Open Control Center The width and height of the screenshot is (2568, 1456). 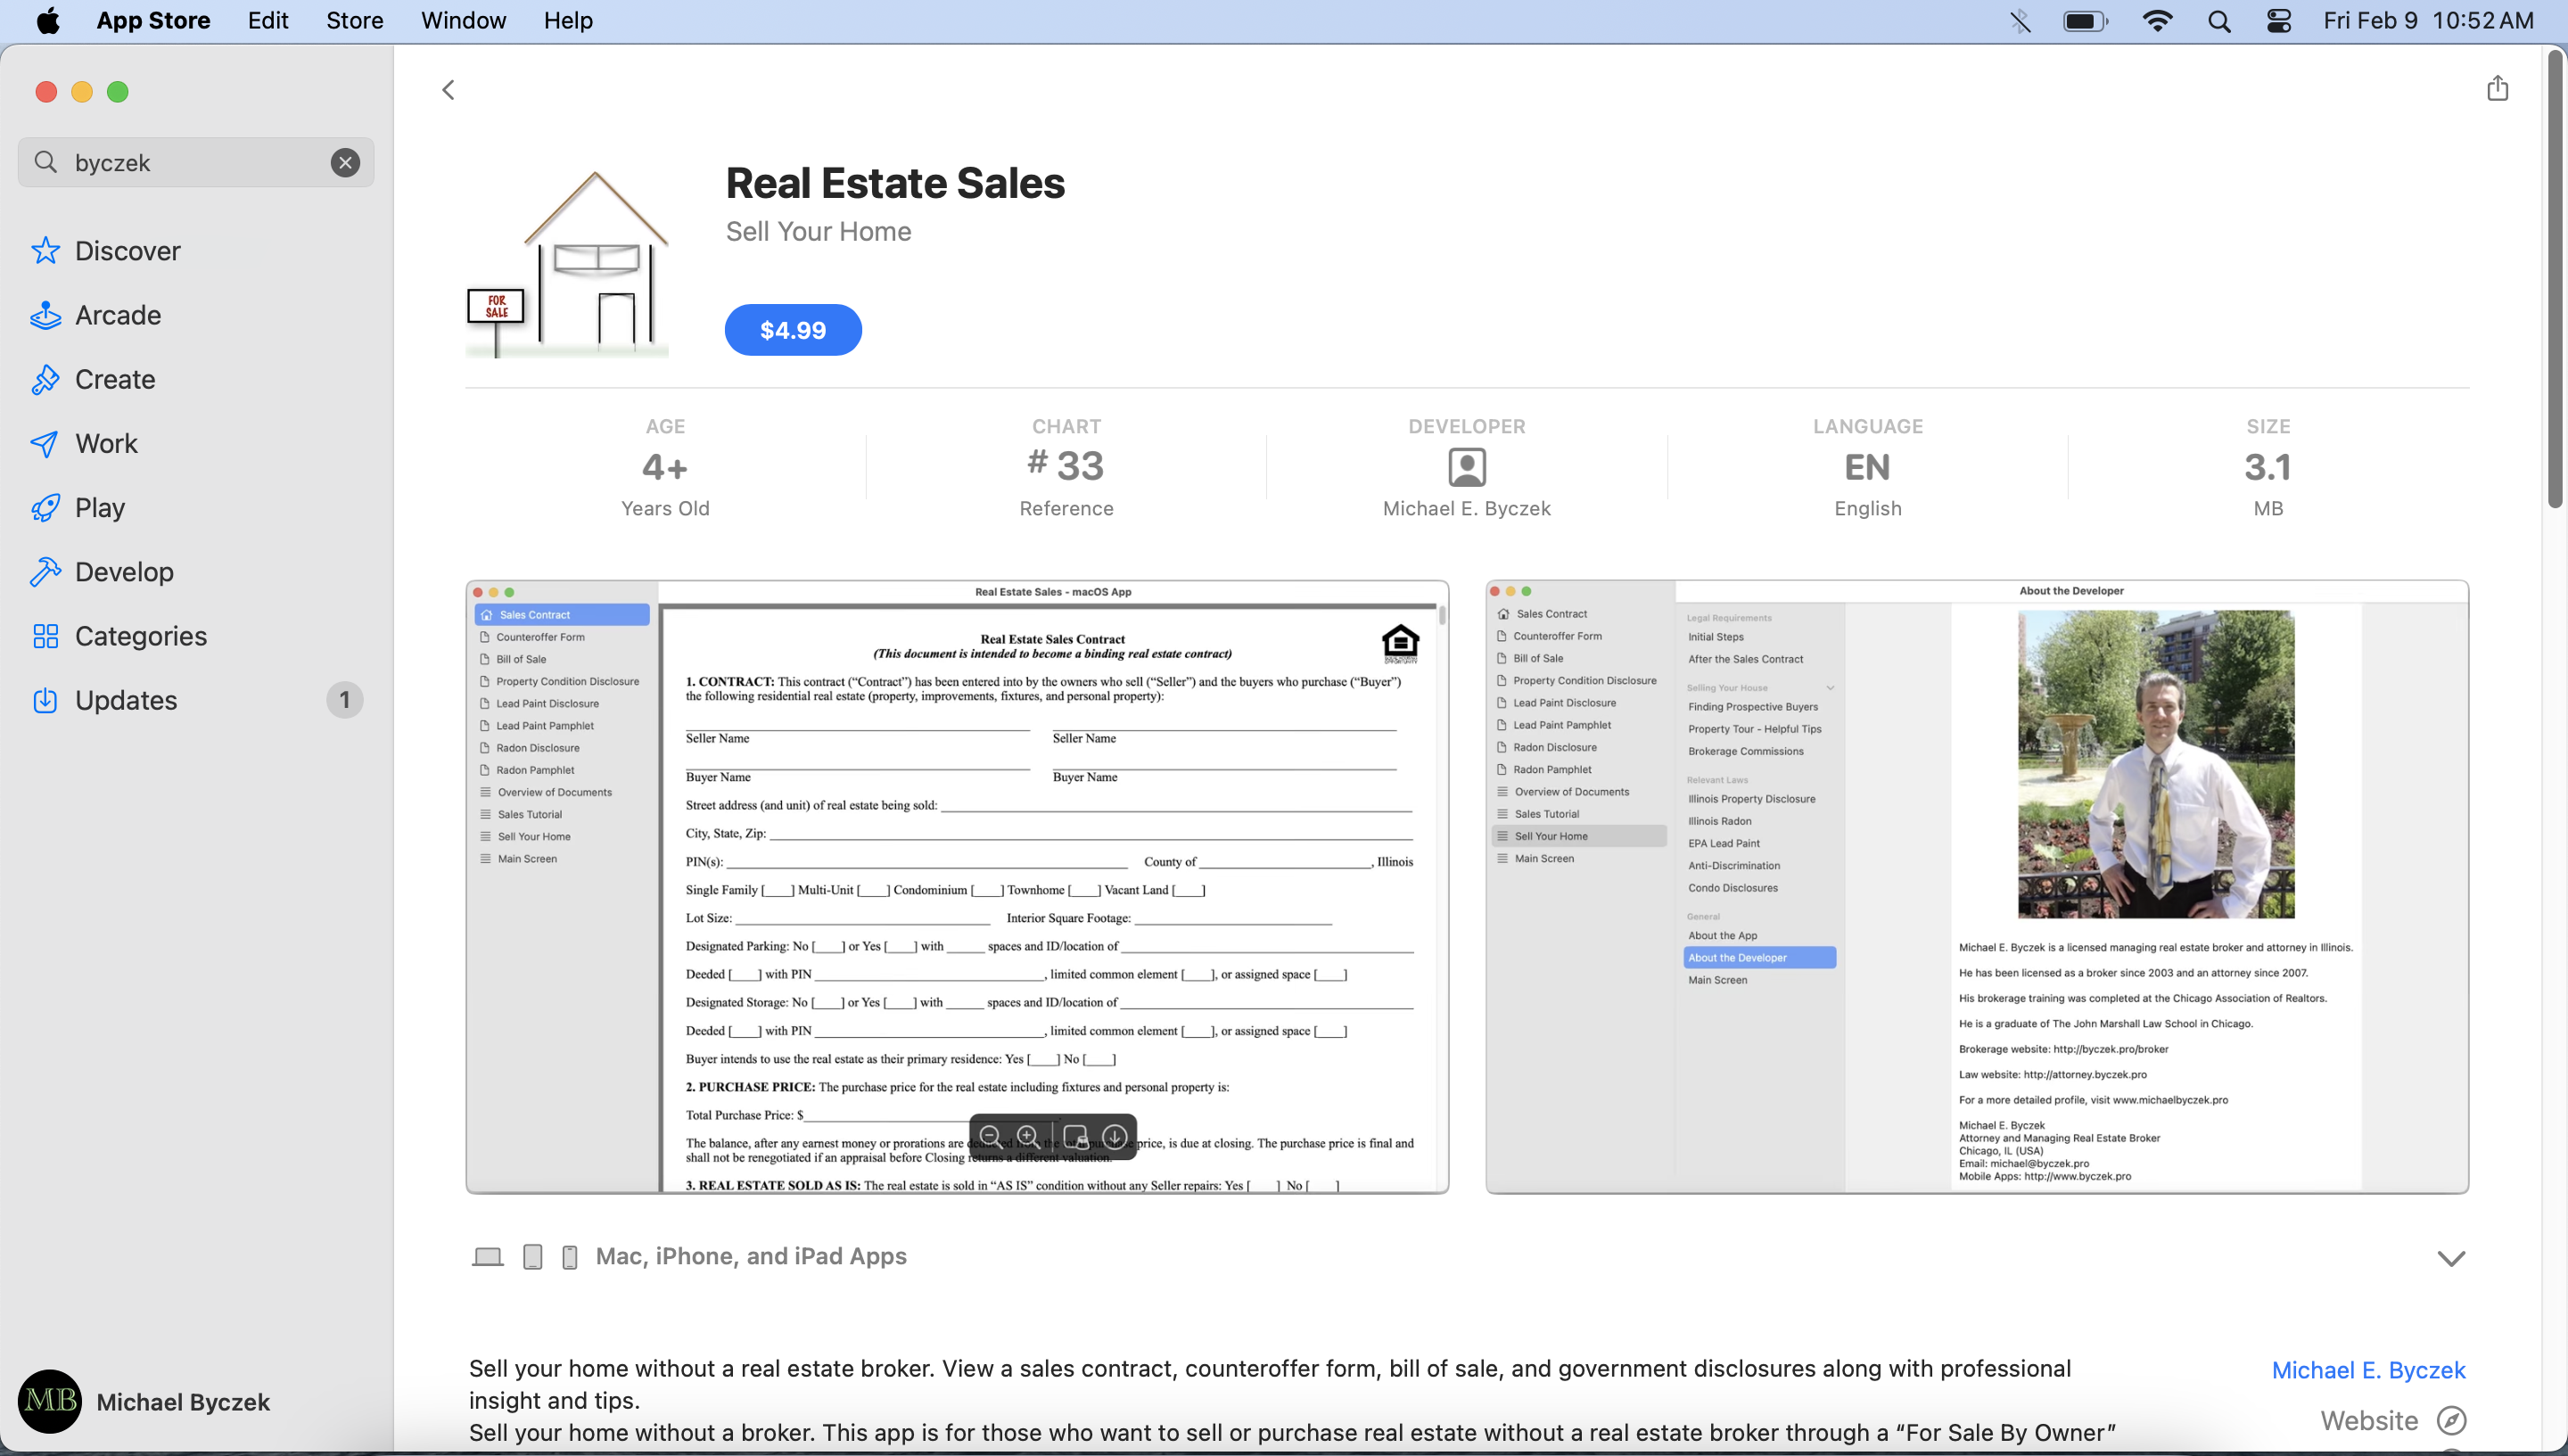pyautogui.click(x=2279, y=21)
